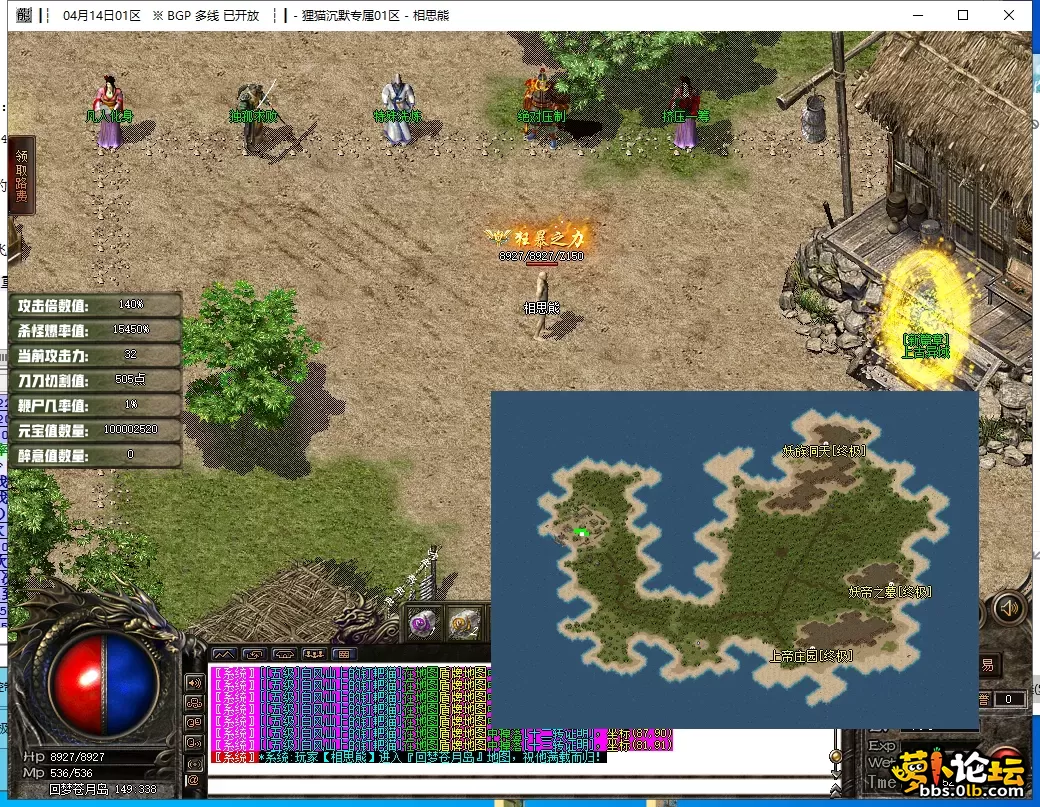1040x807 pixels.
Task: Click the Exp label in status panel
Action: [x=882, y=745]
